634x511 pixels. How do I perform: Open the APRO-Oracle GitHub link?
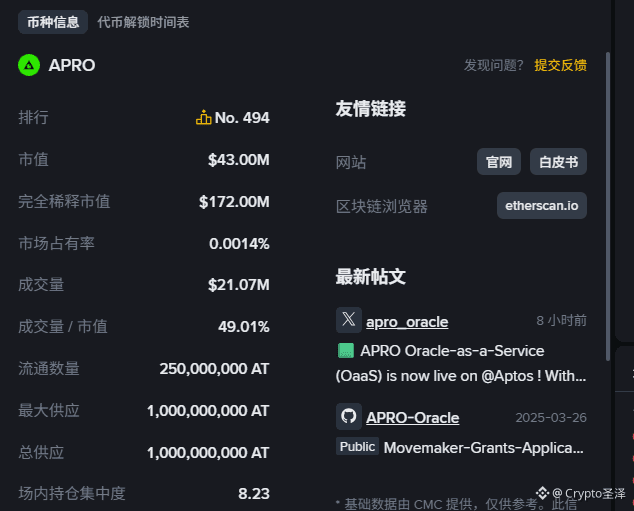pos(412,418)
